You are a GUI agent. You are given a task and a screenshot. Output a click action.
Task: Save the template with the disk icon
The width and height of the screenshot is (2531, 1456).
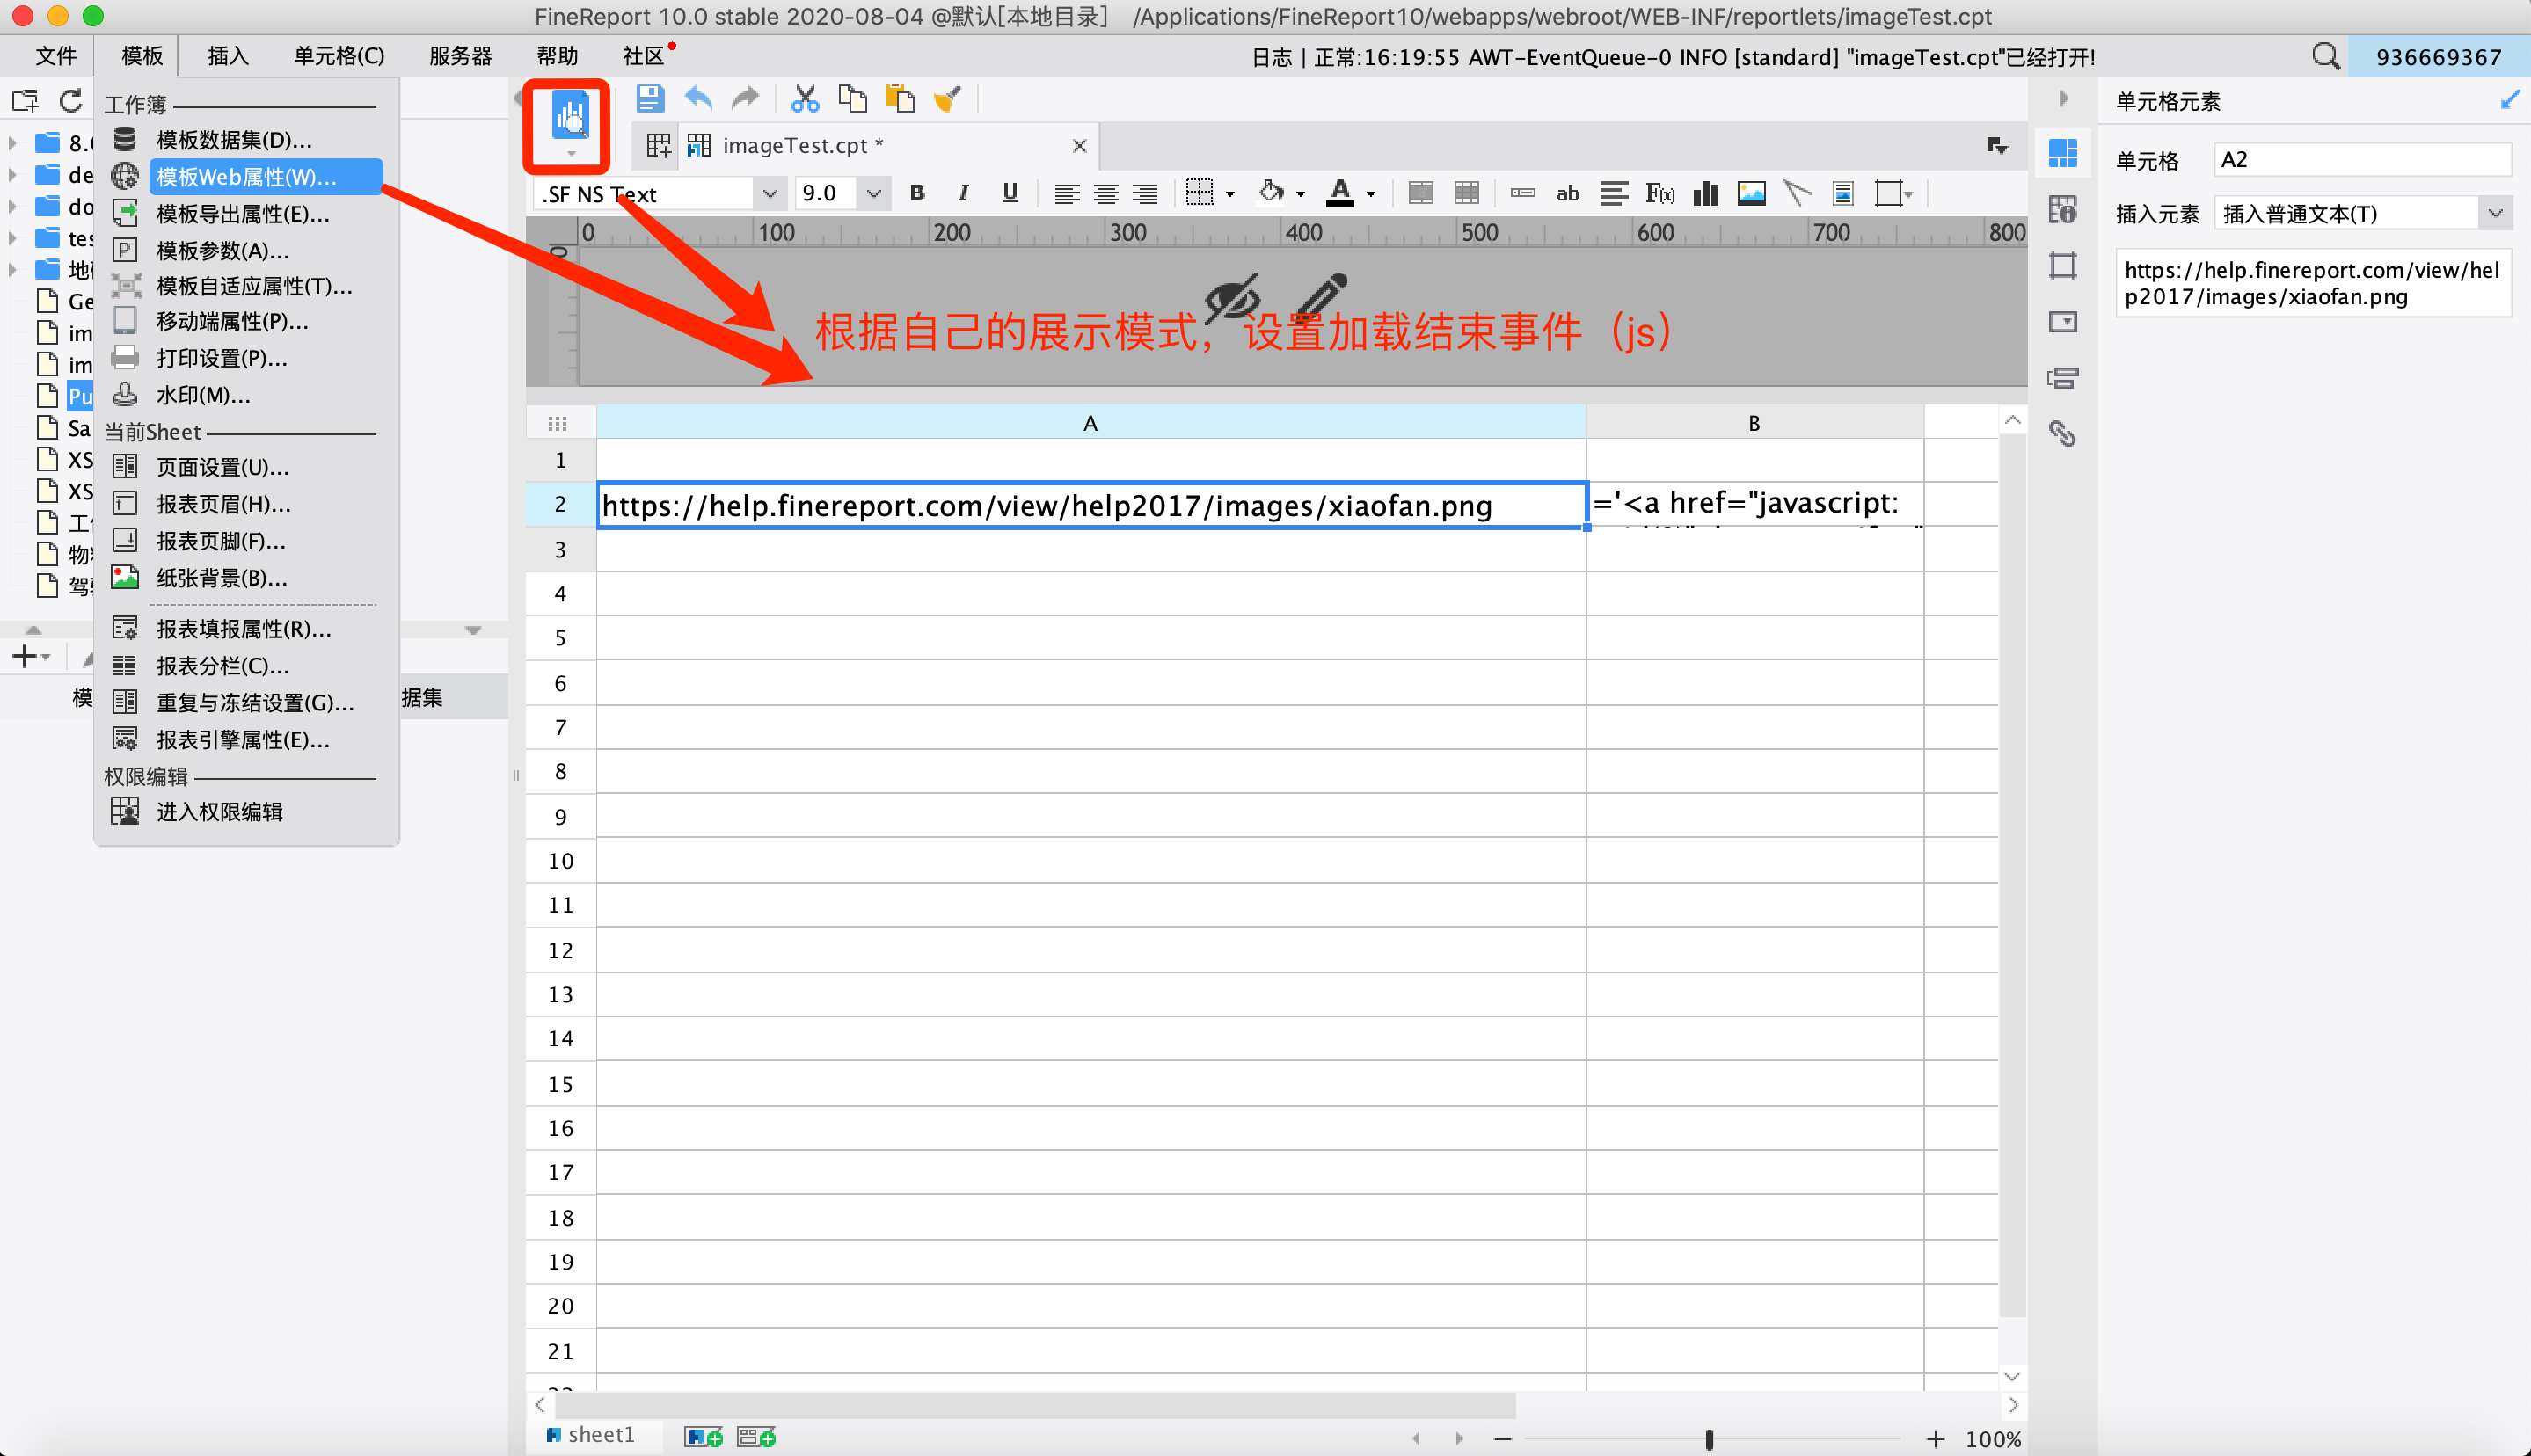[x=650, y=99]
